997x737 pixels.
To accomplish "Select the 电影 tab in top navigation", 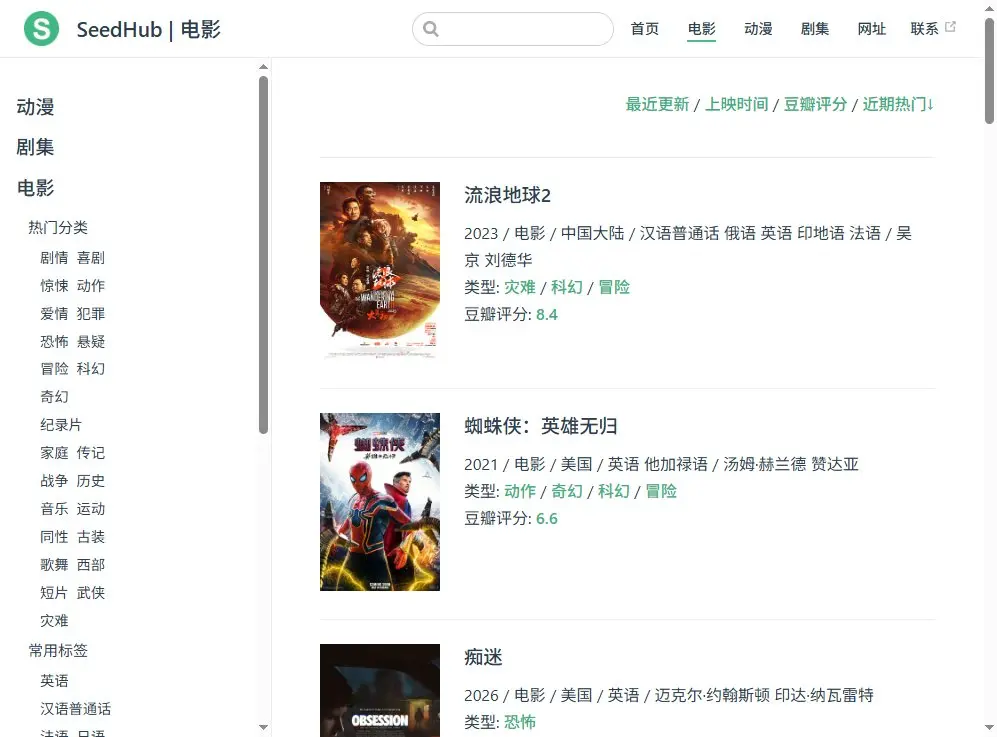I will [701, 29].
